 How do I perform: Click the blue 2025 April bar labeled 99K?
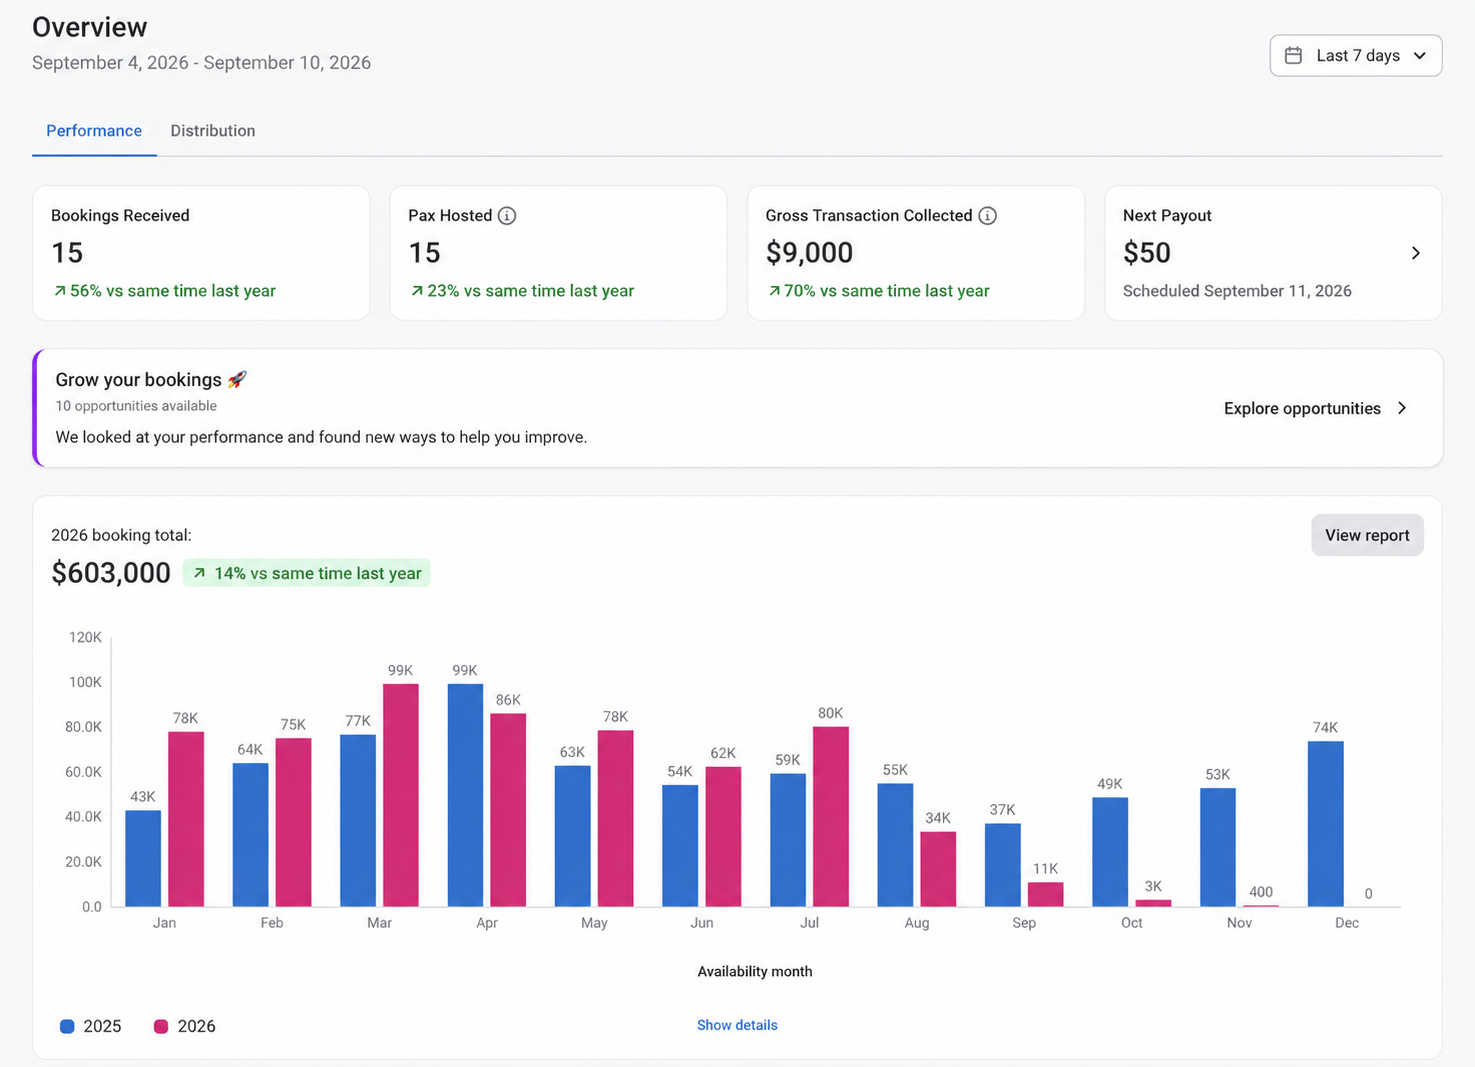pos(466,795)
